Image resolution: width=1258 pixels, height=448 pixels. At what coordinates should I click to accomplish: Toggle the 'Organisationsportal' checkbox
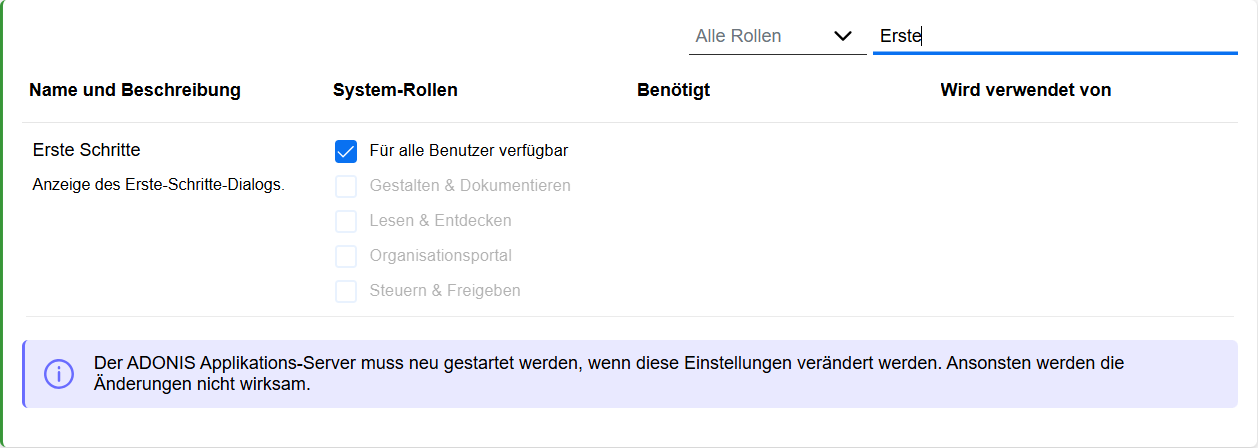point(346,256)
